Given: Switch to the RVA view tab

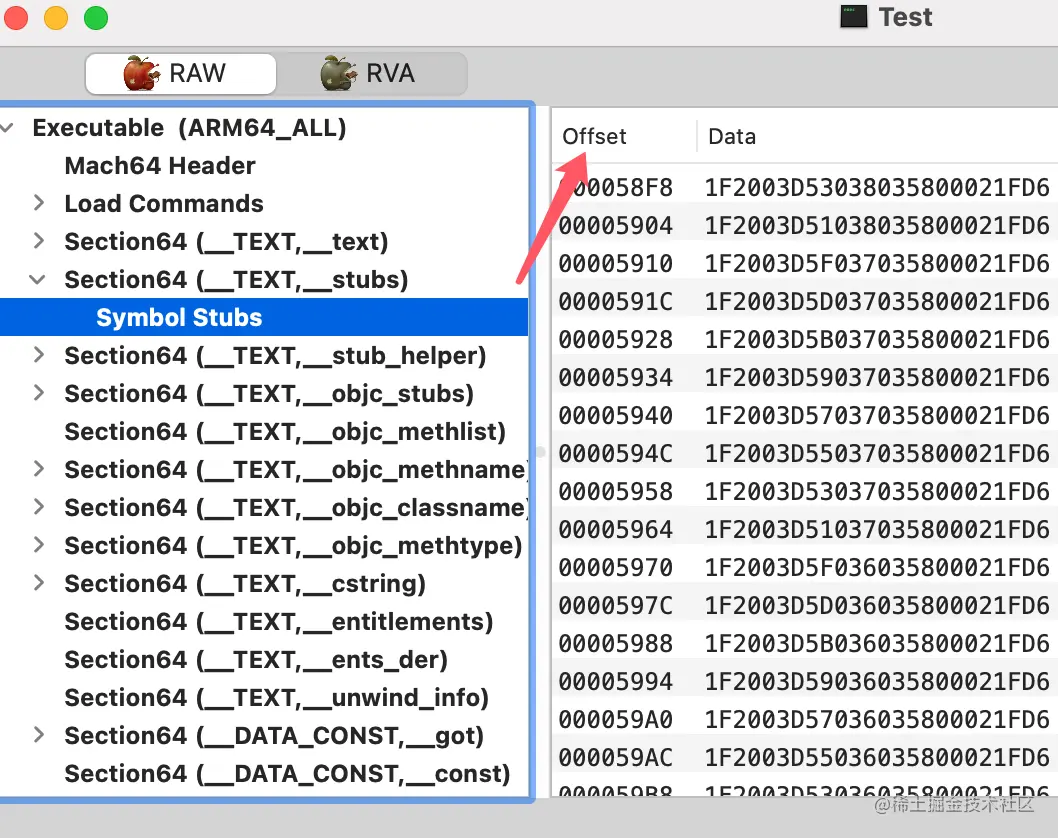Looking at the screenshot, I should pos(372,74).
